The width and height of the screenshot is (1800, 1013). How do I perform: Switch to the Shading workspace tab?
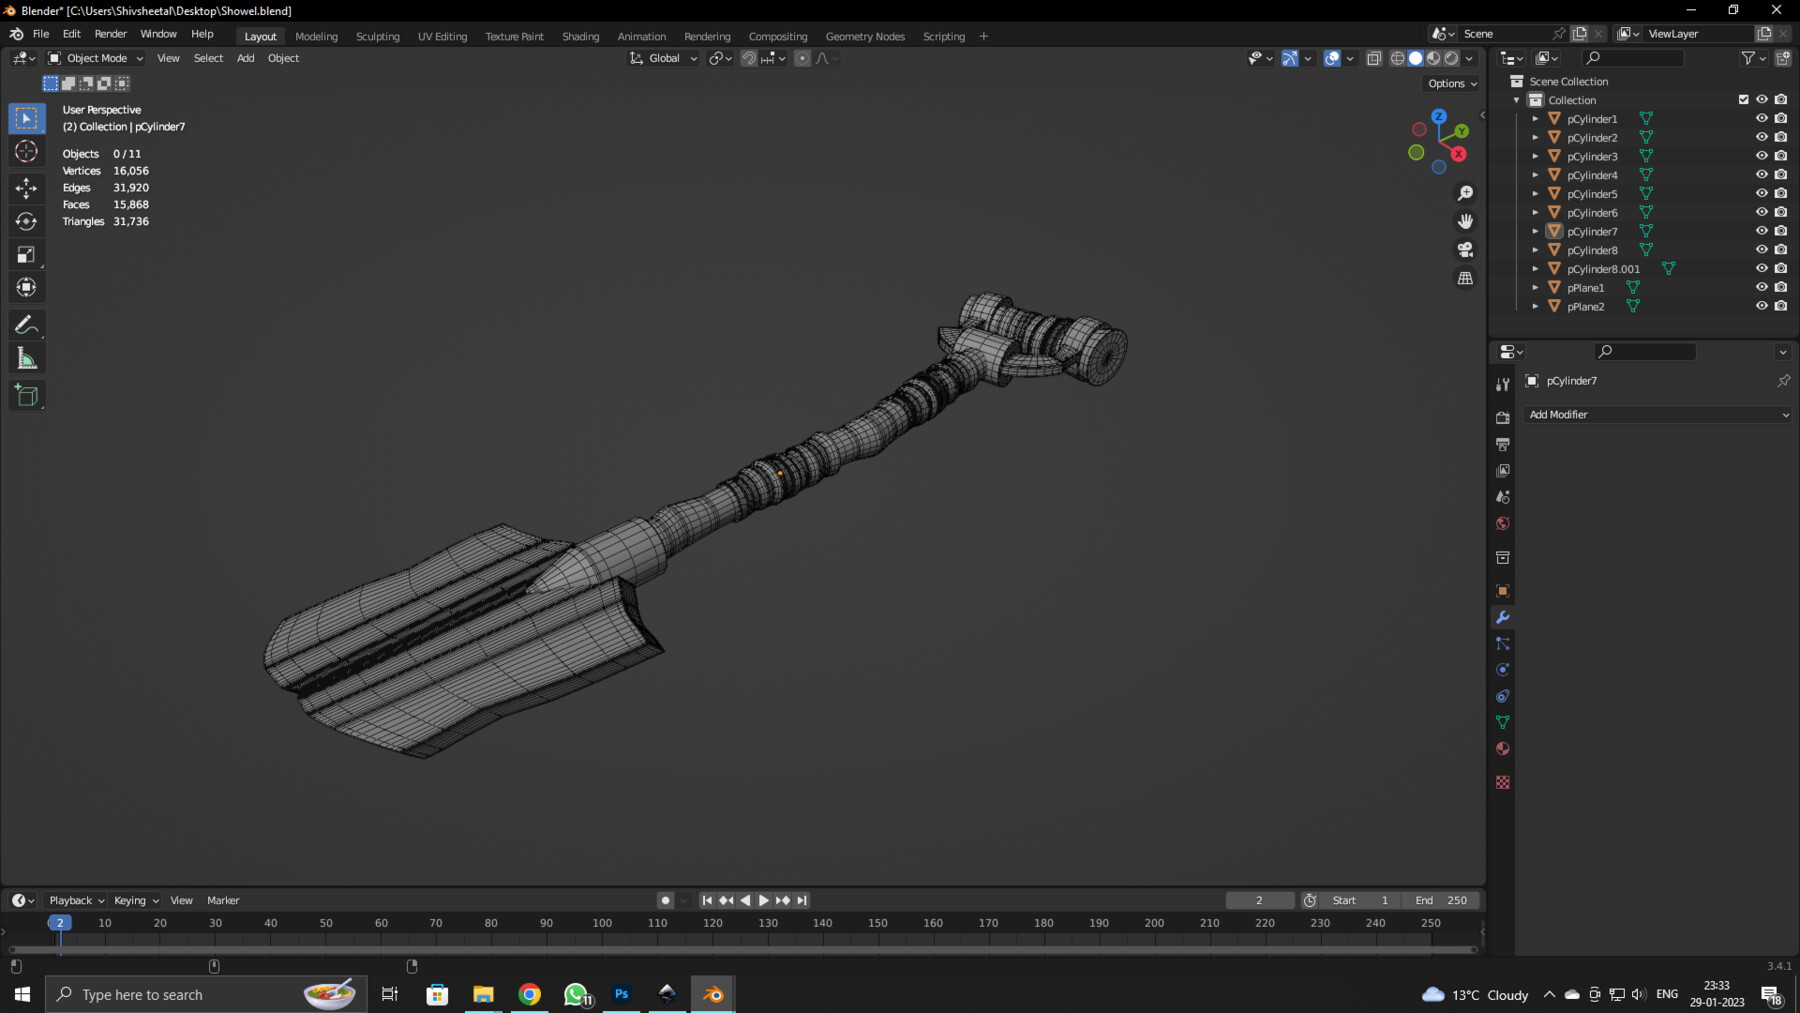click(x=581, y=36)
